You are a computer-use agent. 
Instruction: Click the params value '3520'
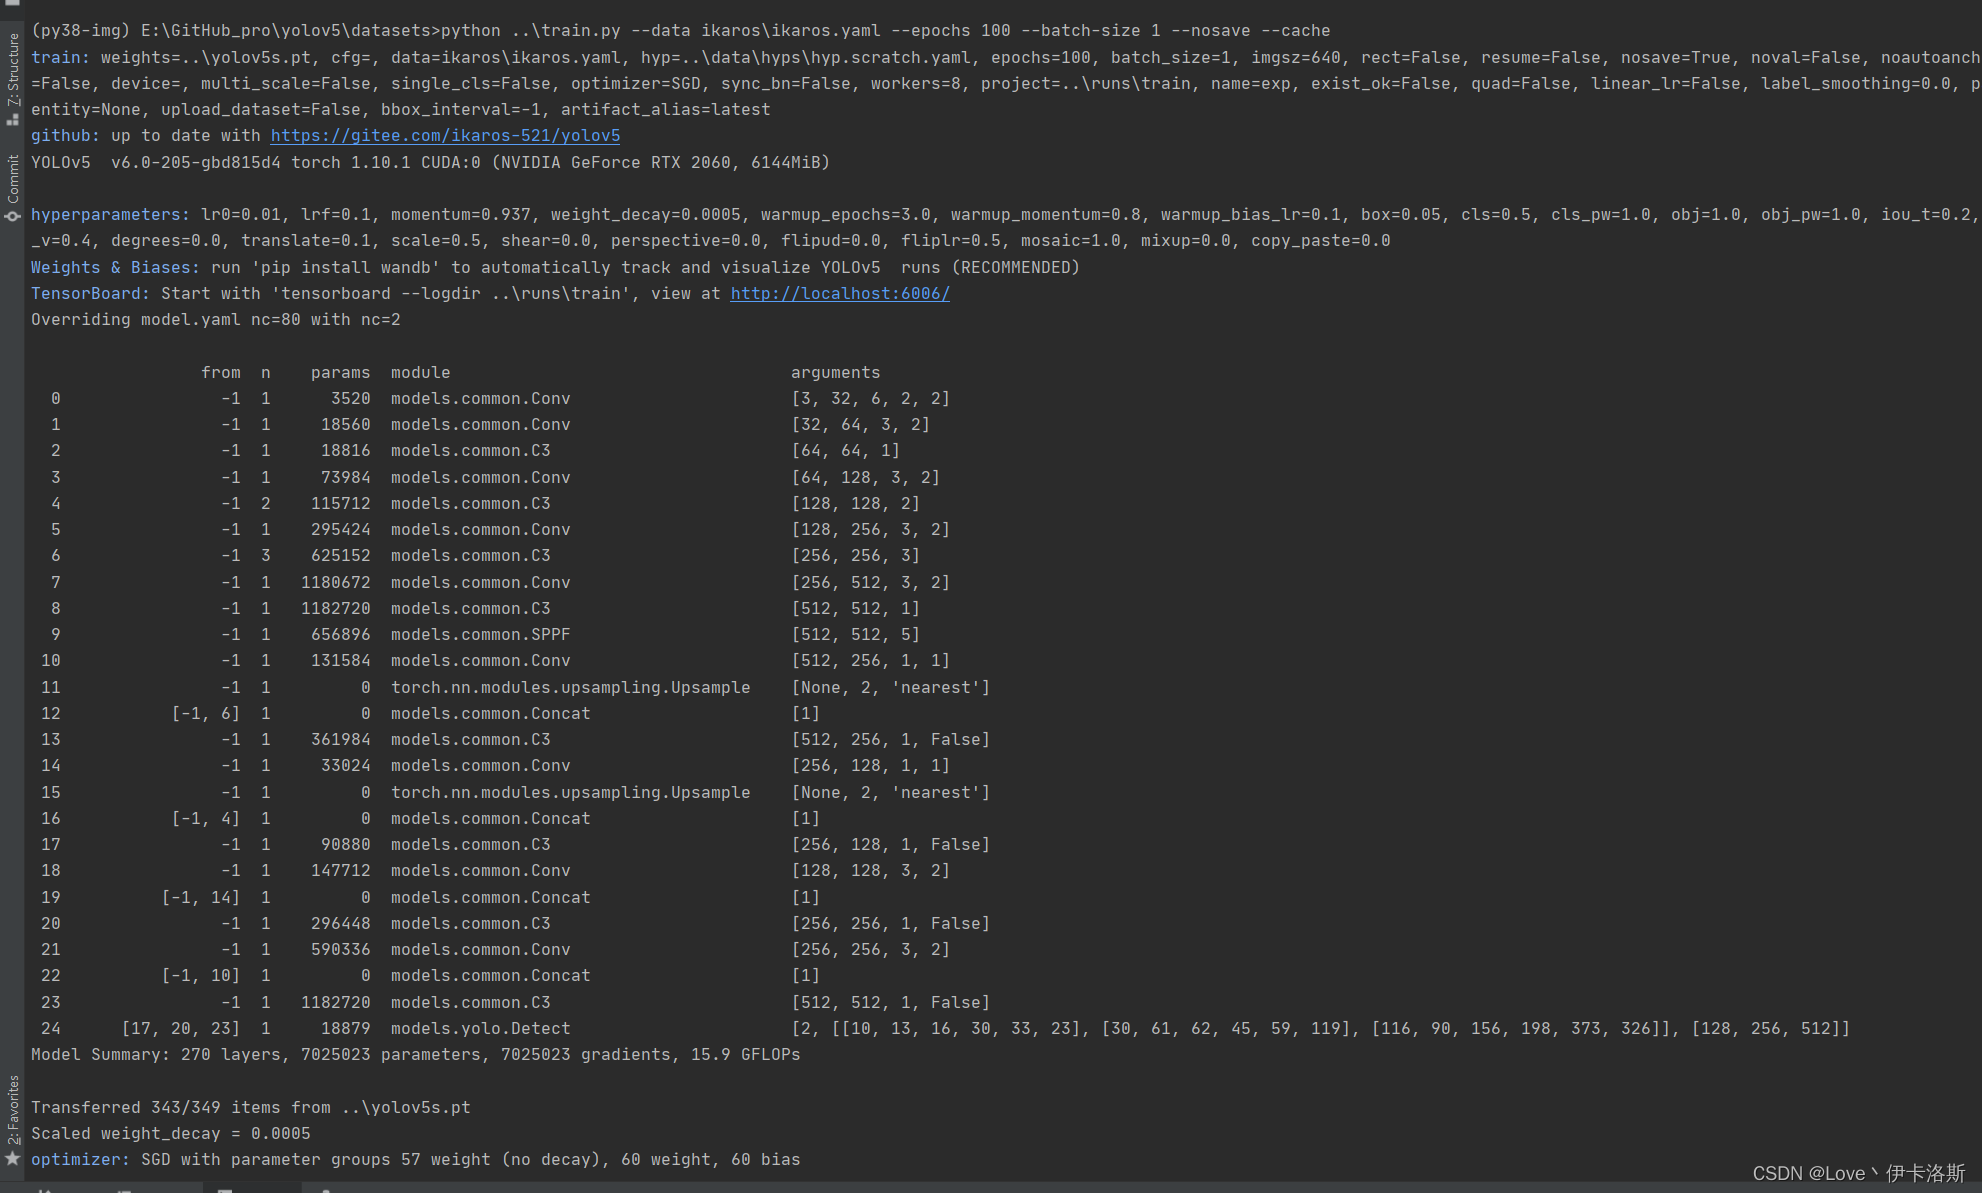point(350,399)
